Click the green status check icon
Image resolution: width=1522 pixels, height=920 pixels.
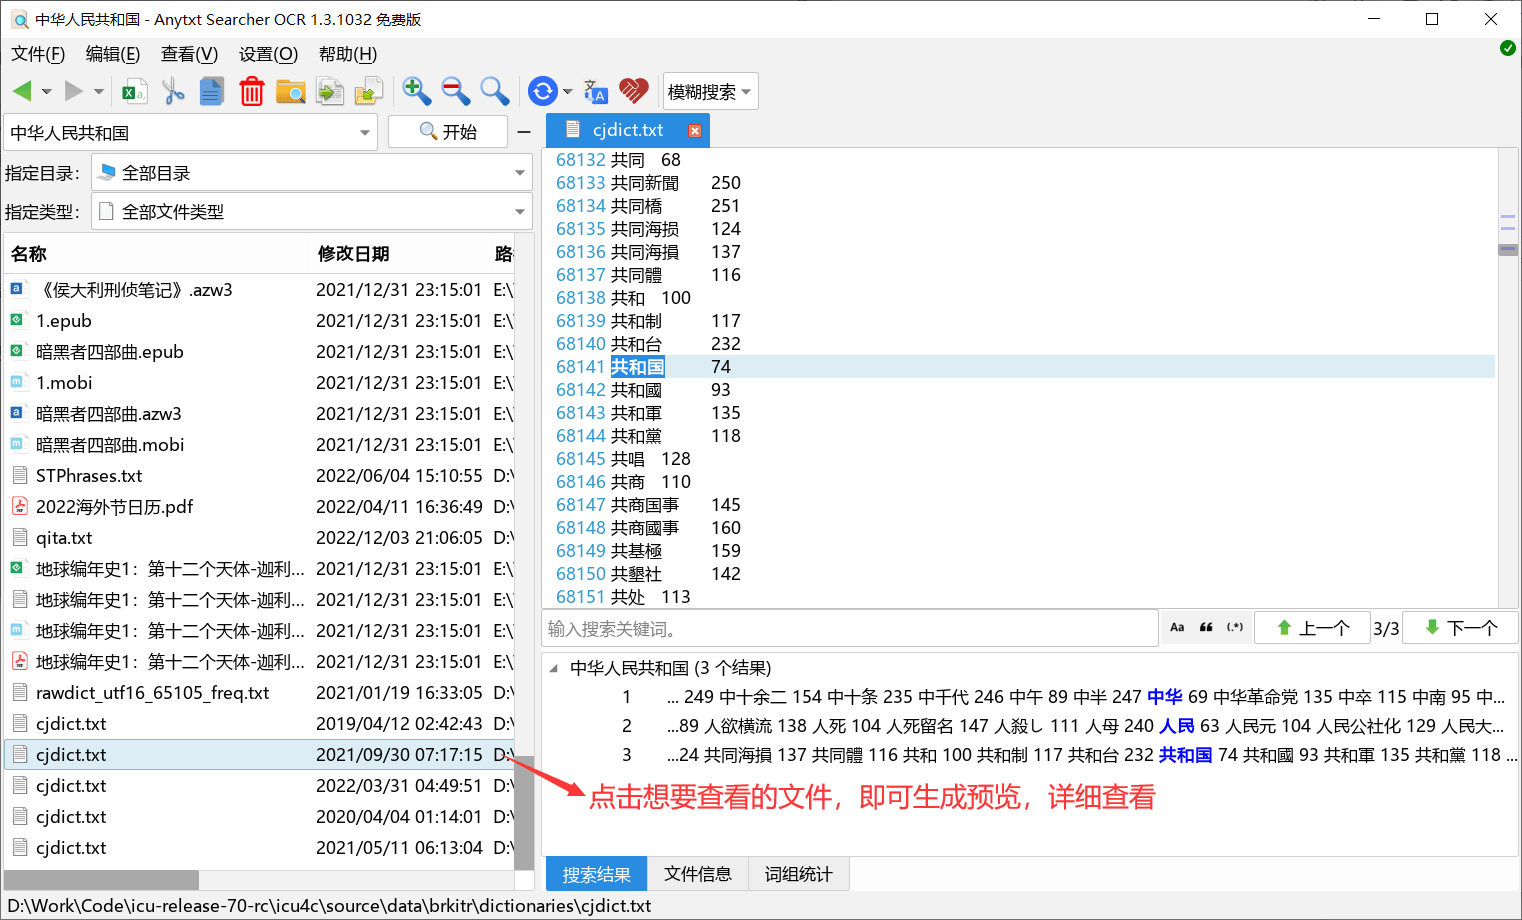(1507, 48)
